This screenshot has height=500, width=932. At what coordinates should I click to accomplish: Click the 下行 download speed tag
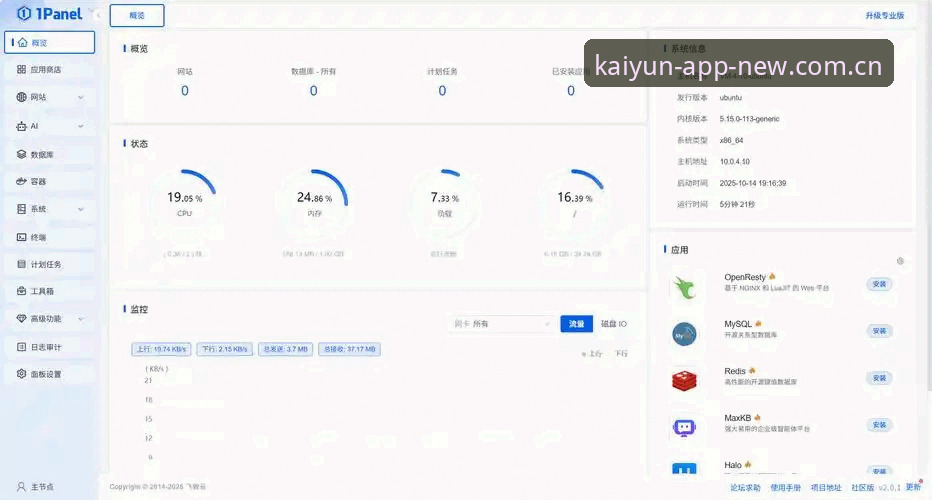[x=225, y=350]
